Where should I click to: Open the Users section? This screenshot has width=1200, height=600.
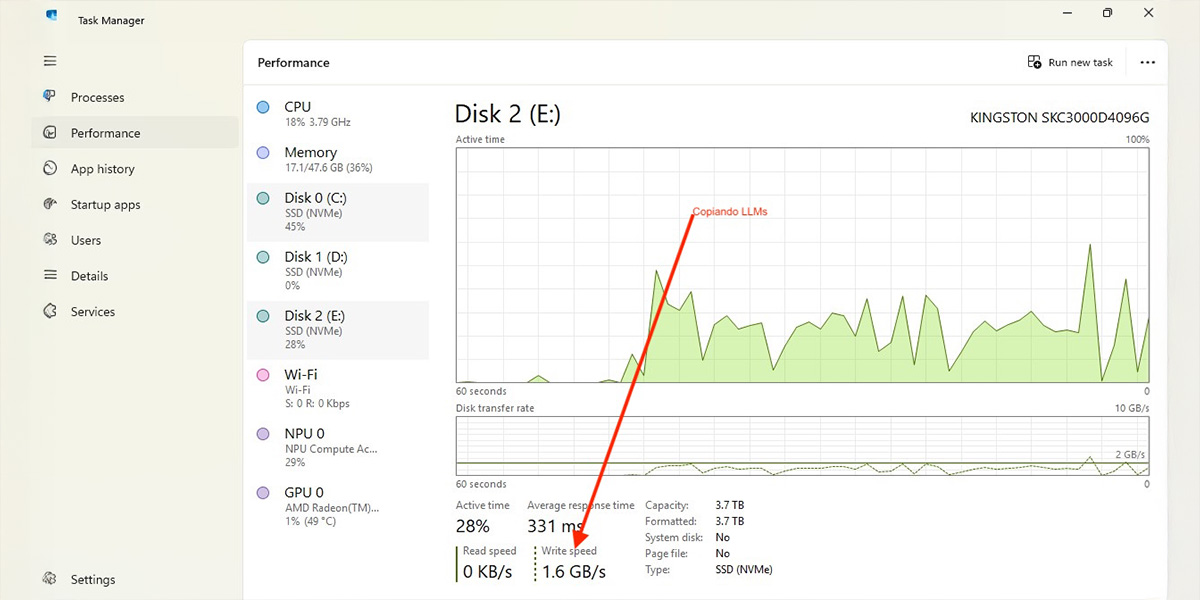pyautogui.click(x=89, y=240)
